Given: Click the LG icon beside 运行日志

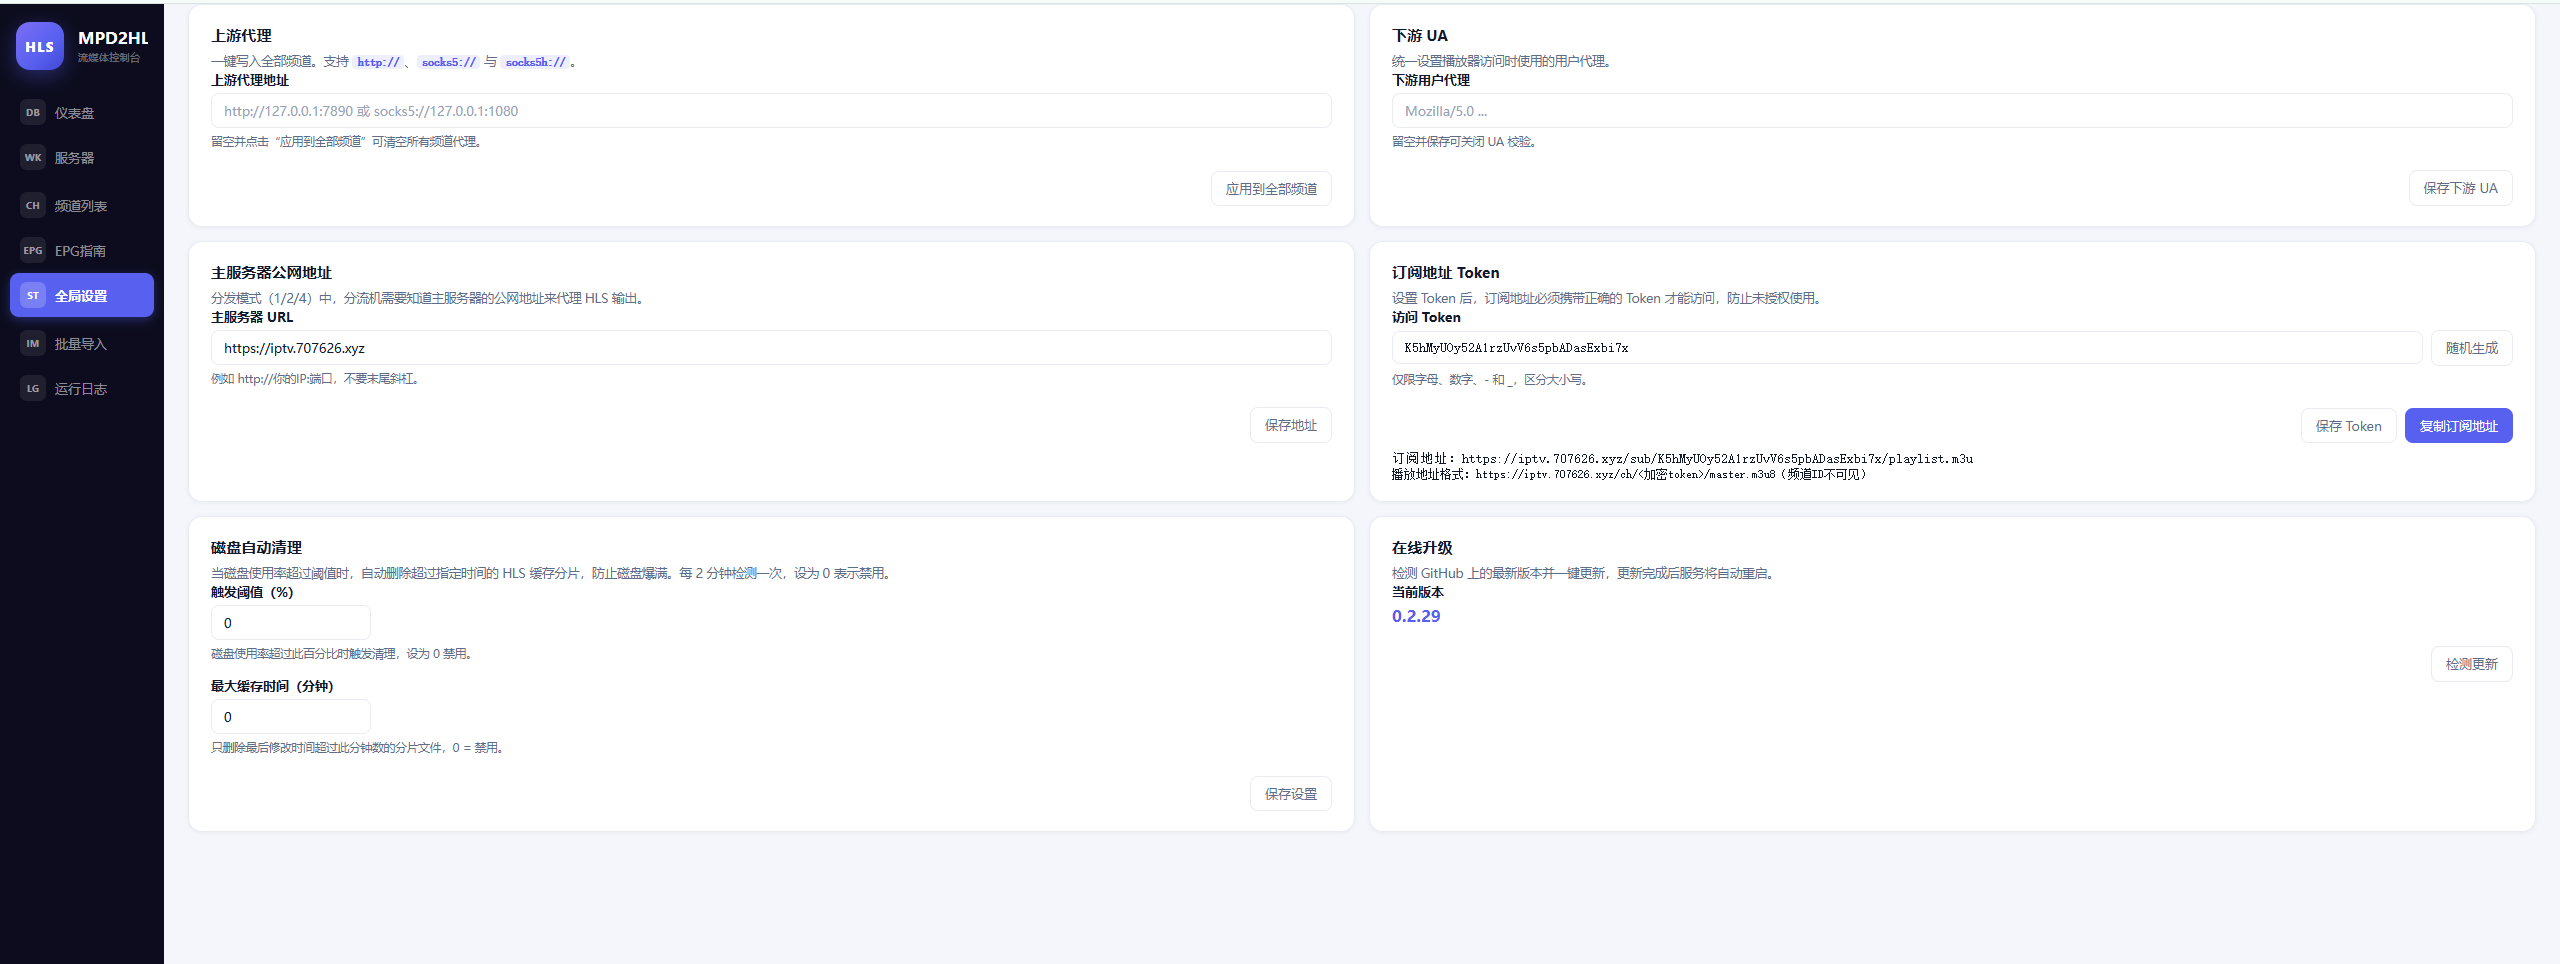Looking at the screenshot, I should pos(33,389).
